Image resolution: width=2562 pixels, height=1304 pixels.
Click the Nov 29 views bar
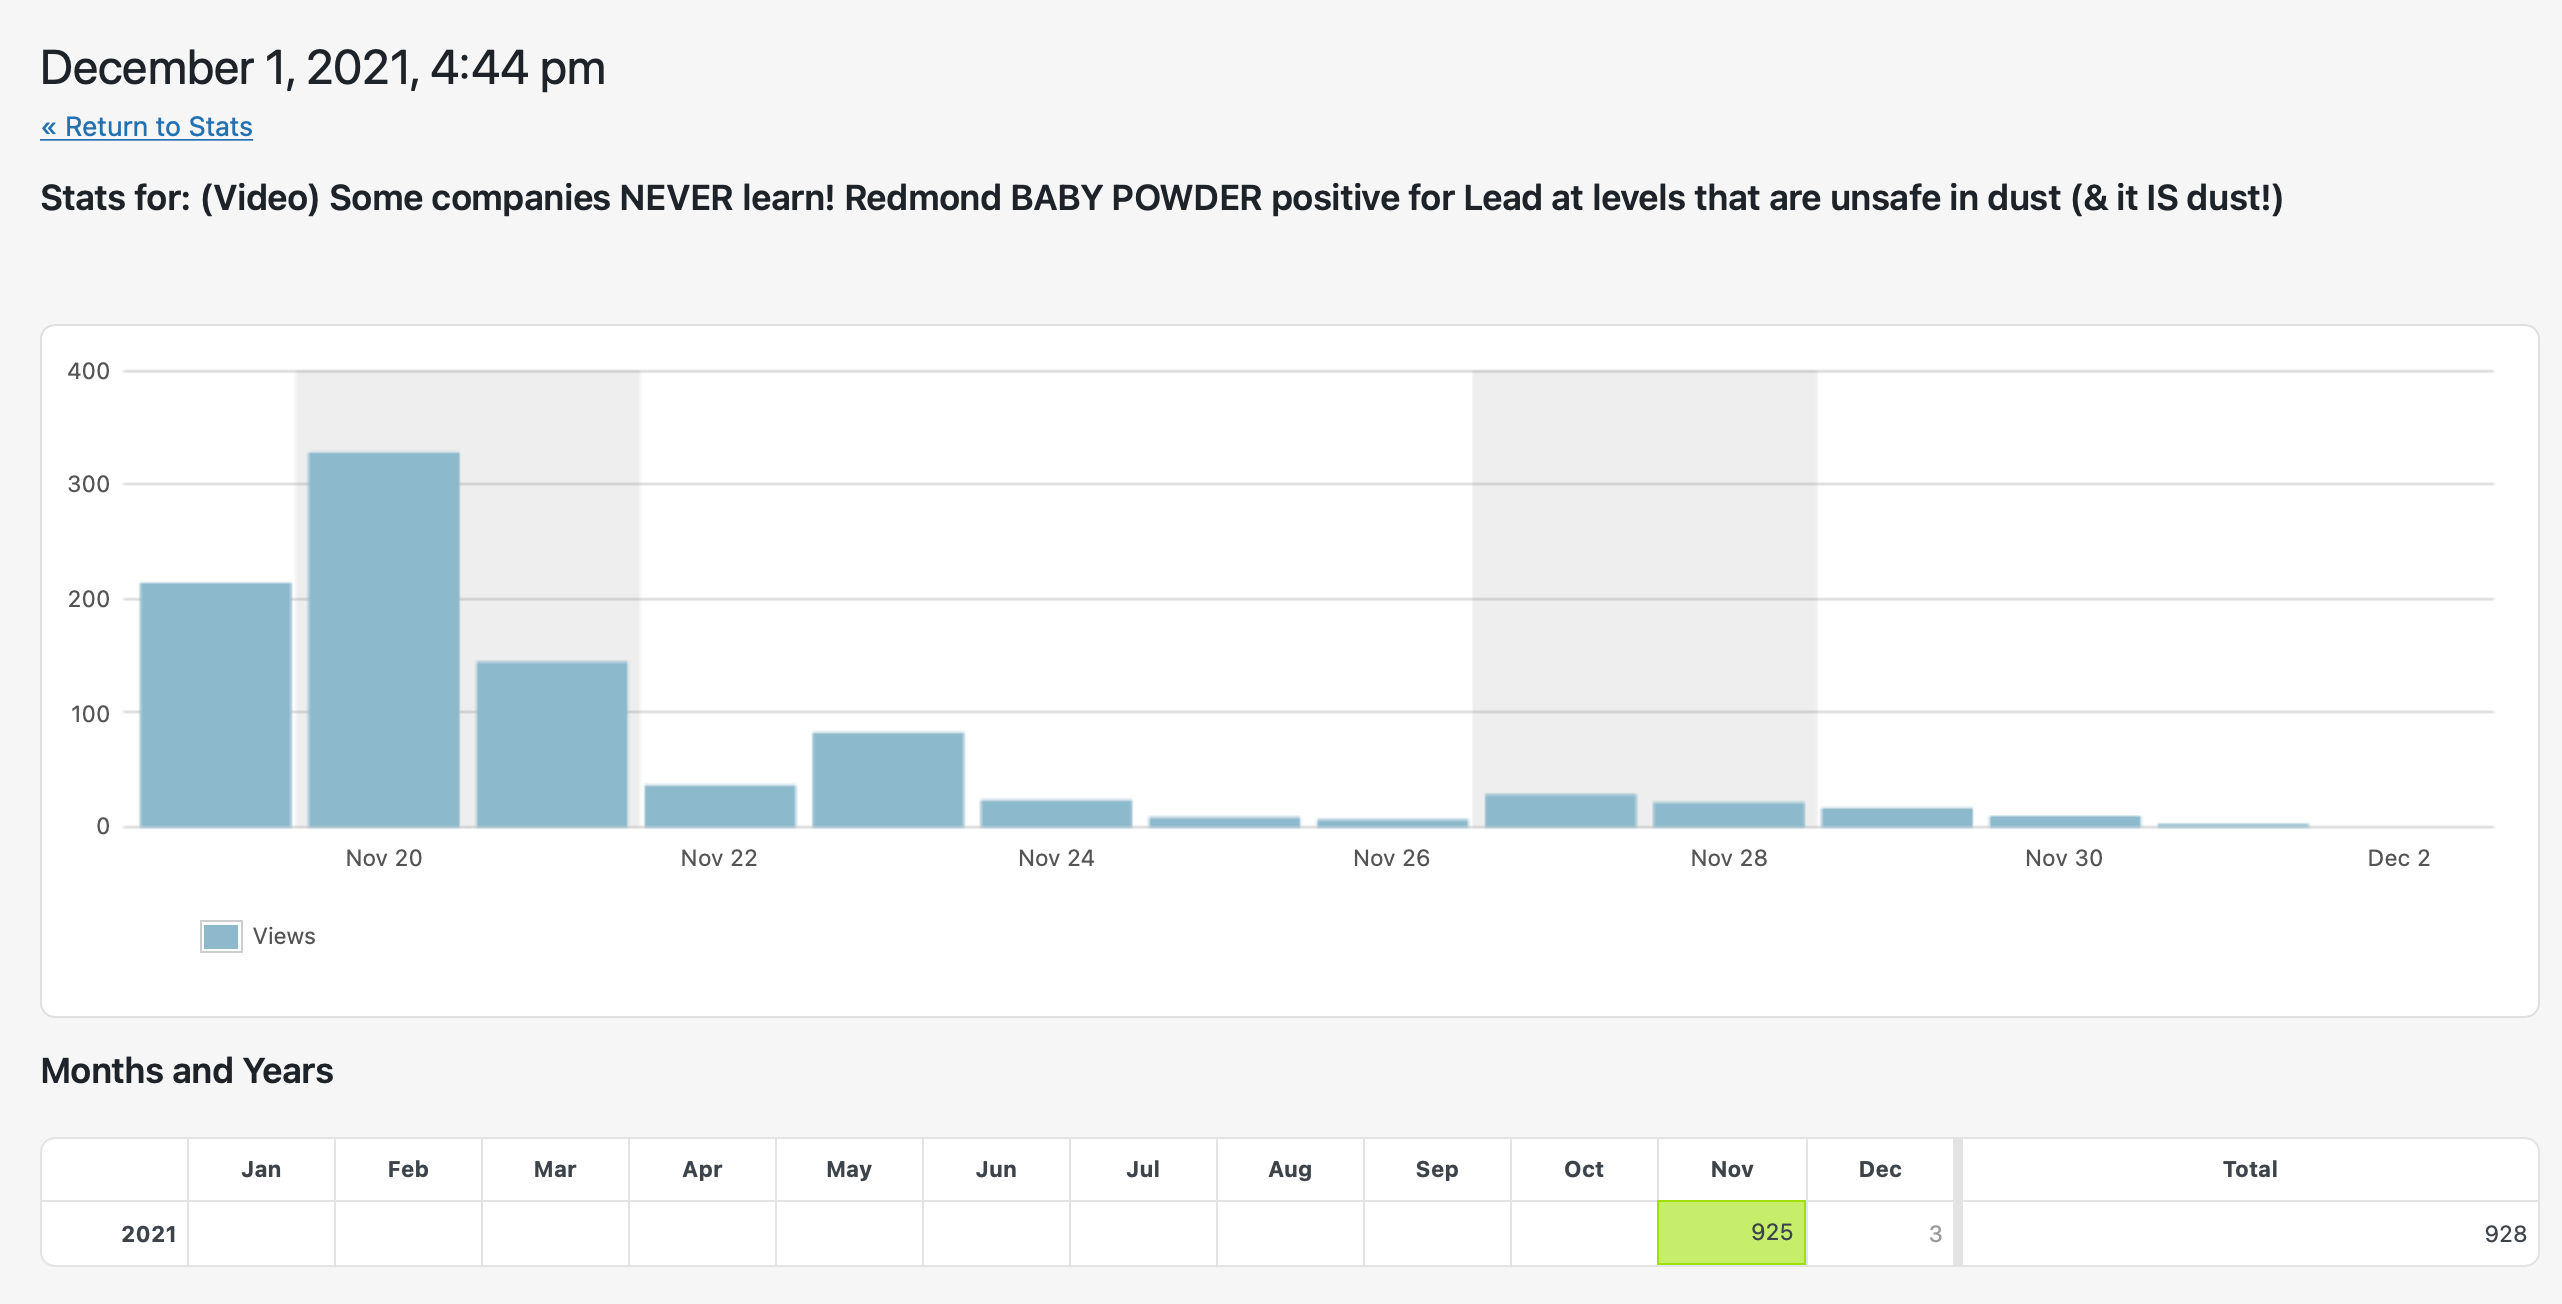click(x=1896, y=817)
